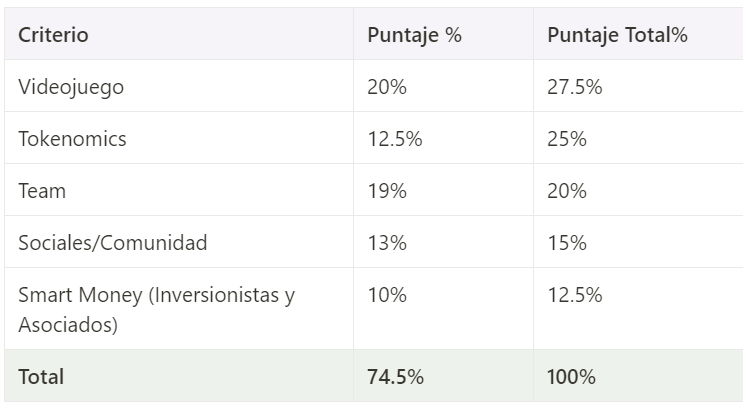Viewport: 743px width, 407px height.
Task: Select the 100% total cell
Action: point(571,377)
